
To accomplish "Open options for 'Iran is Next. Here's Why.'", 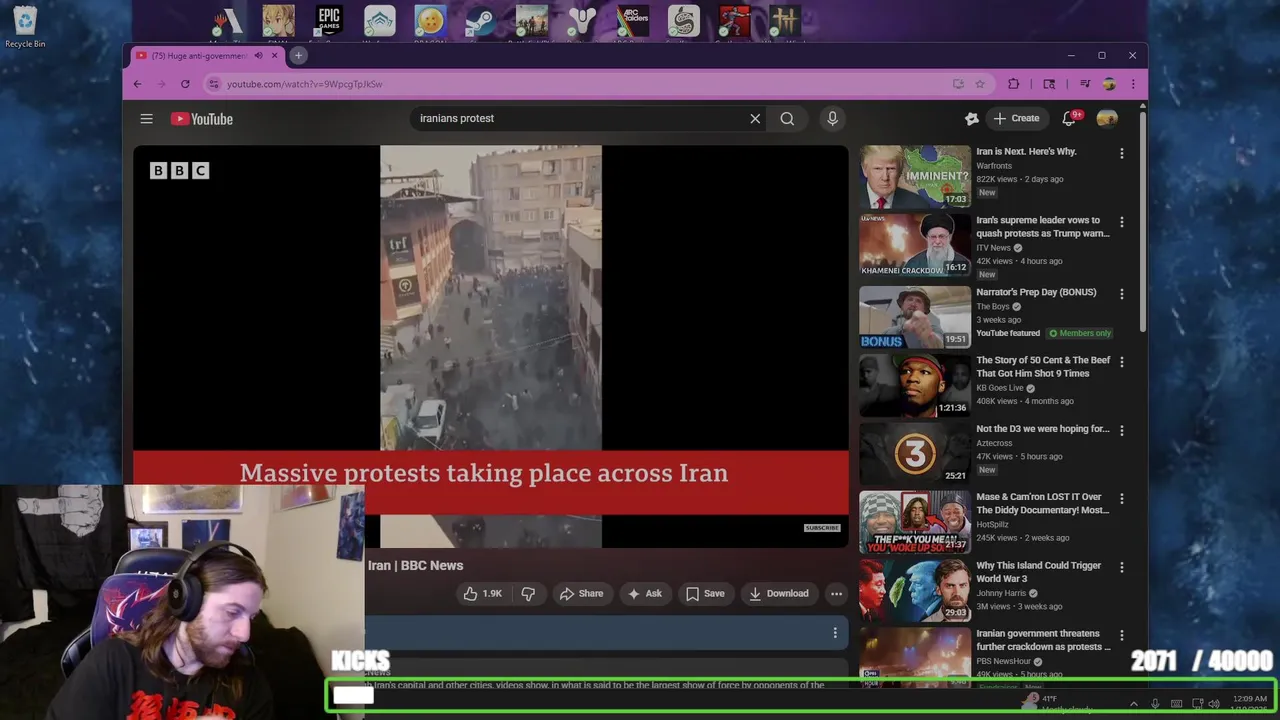I will (x=1121, y=153).
